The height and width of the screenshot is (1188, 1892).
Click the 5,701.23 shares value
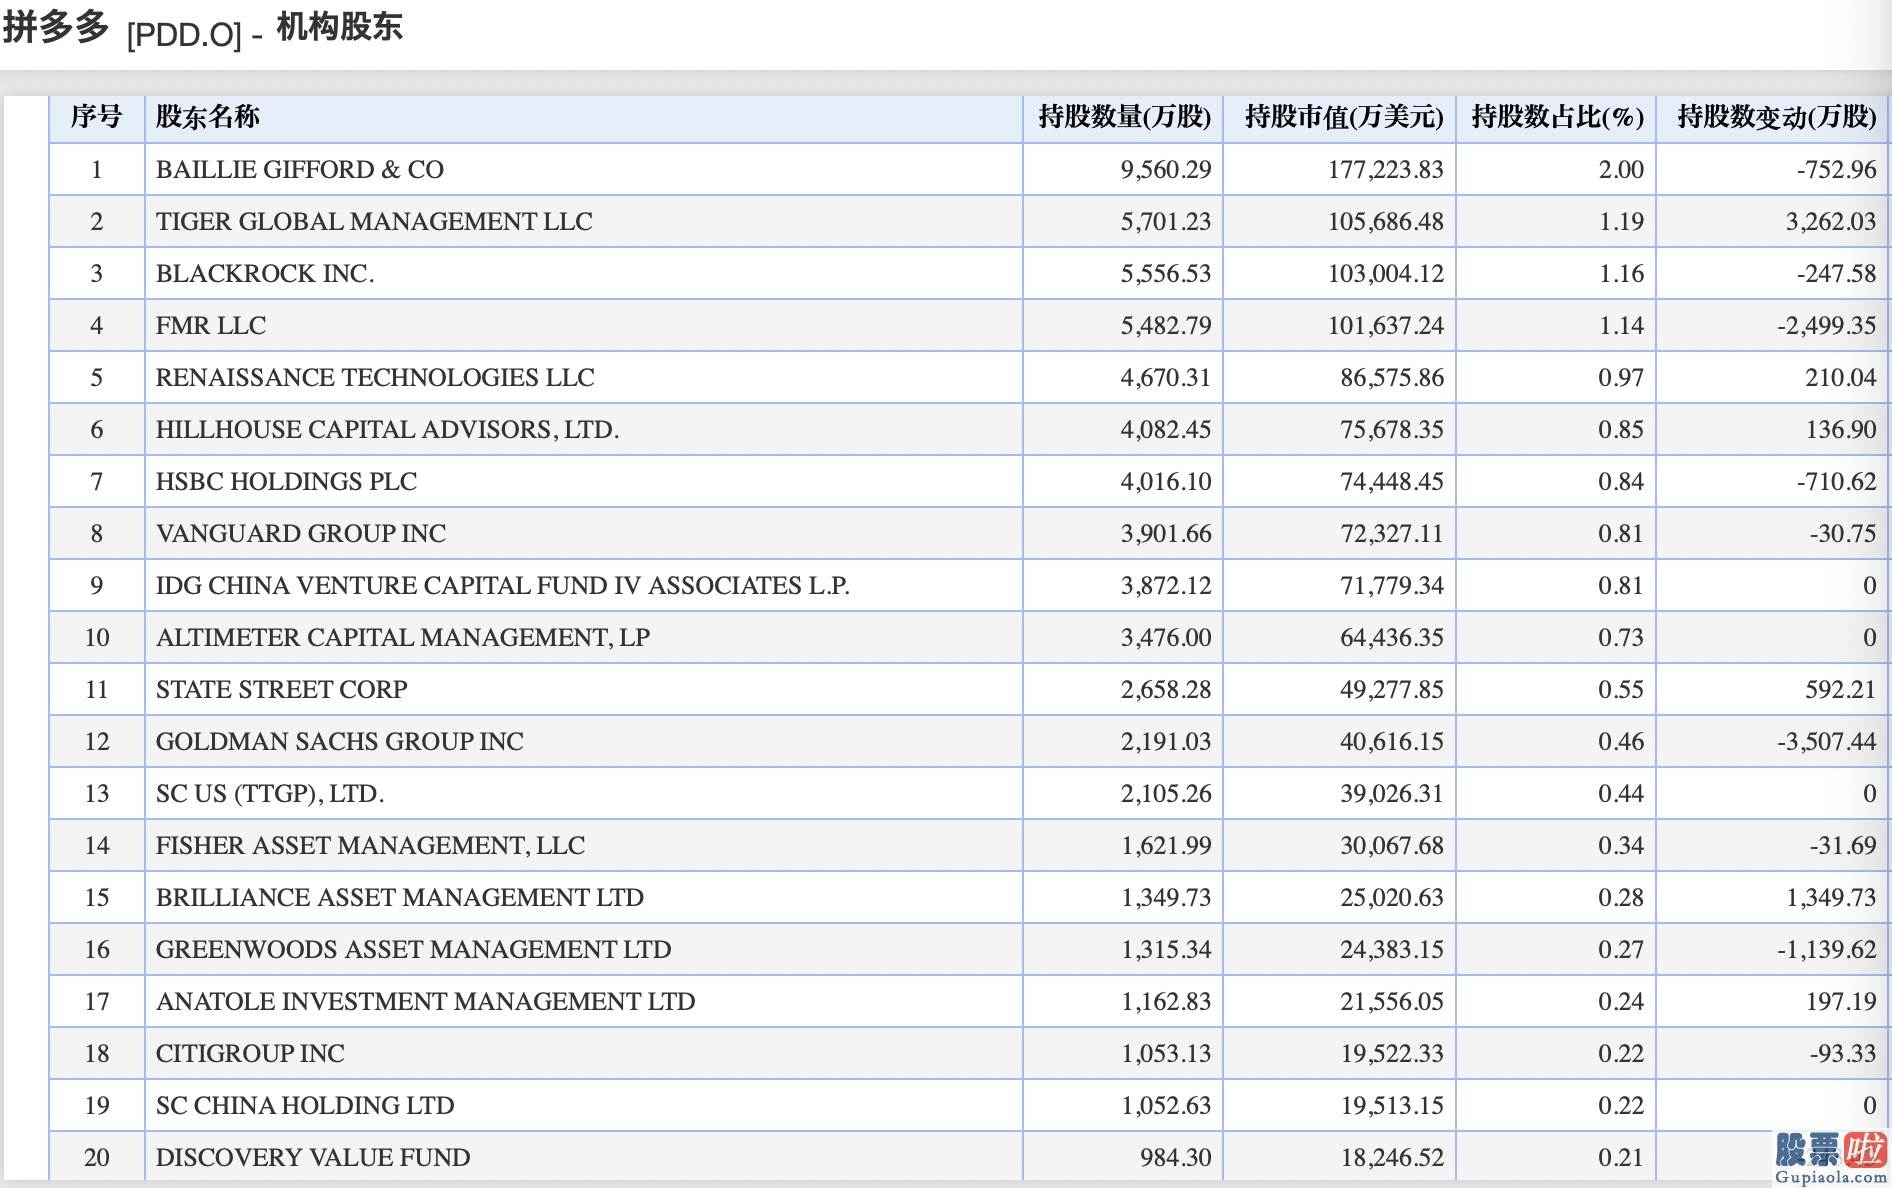click(x=1166, y=222)
